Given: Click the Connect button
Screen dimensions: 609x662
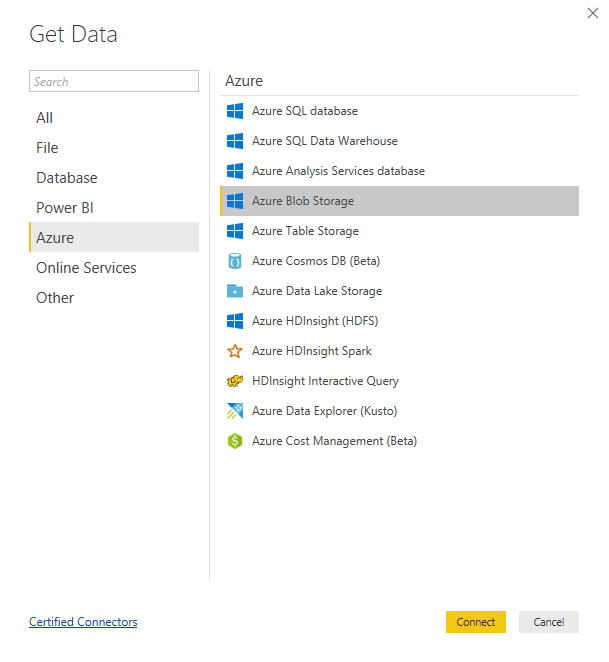Looking at the screenshot, I should (476, 622).
